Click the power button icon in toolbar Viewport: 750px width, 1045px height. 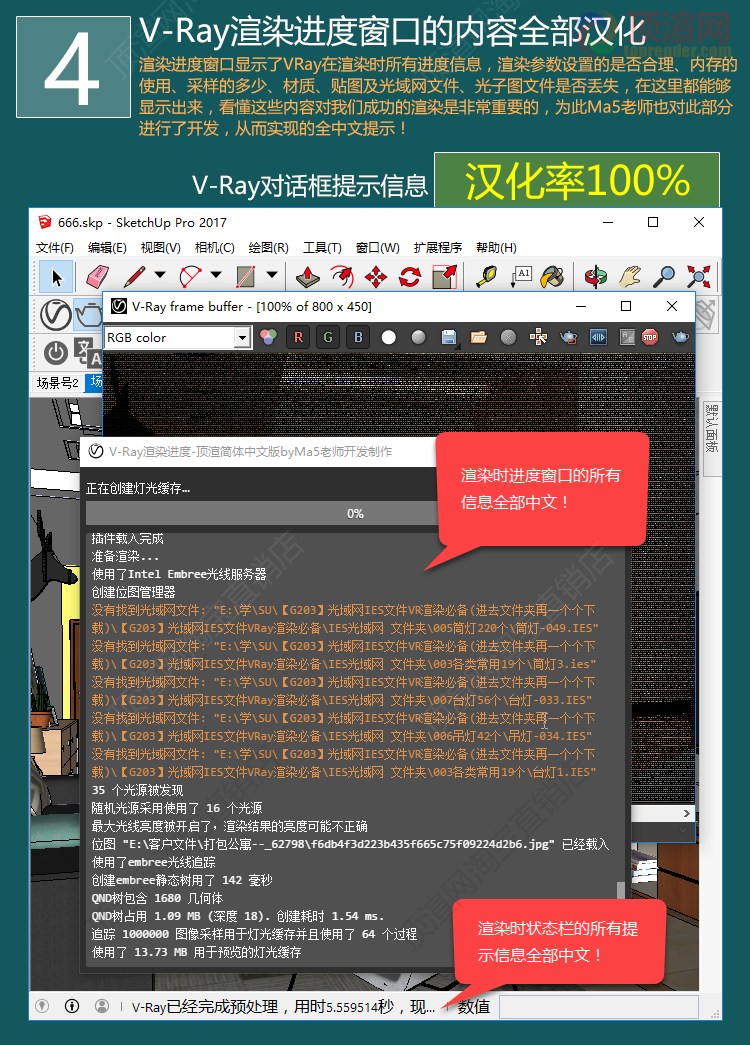point(56,353)
